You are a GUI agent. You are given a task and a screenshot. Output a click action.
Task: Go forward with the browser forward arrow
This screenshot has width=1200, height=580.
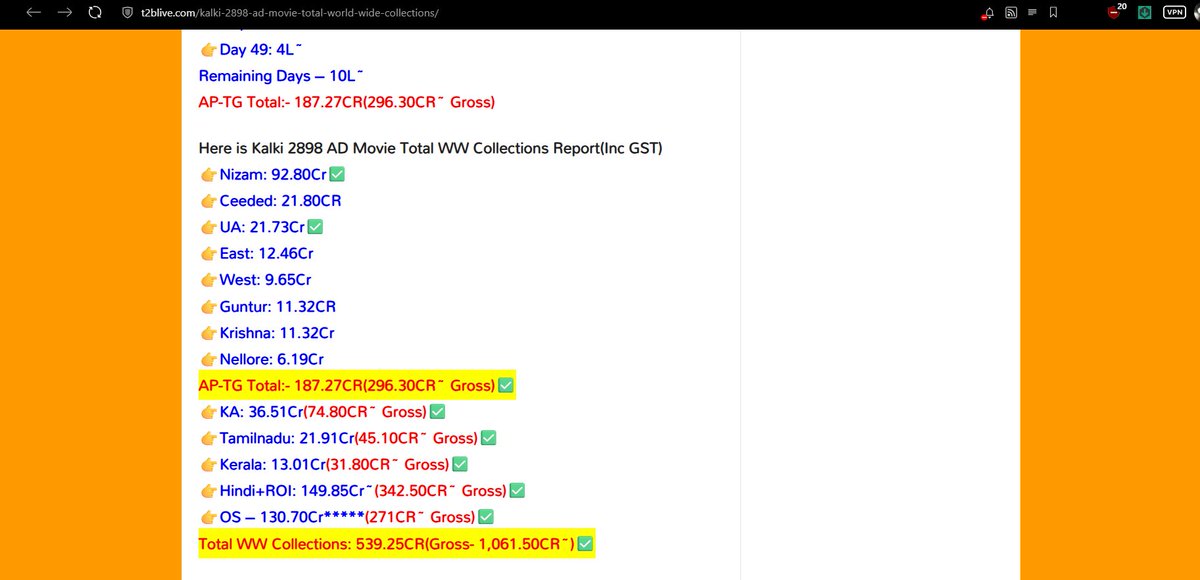coord(65,13)
